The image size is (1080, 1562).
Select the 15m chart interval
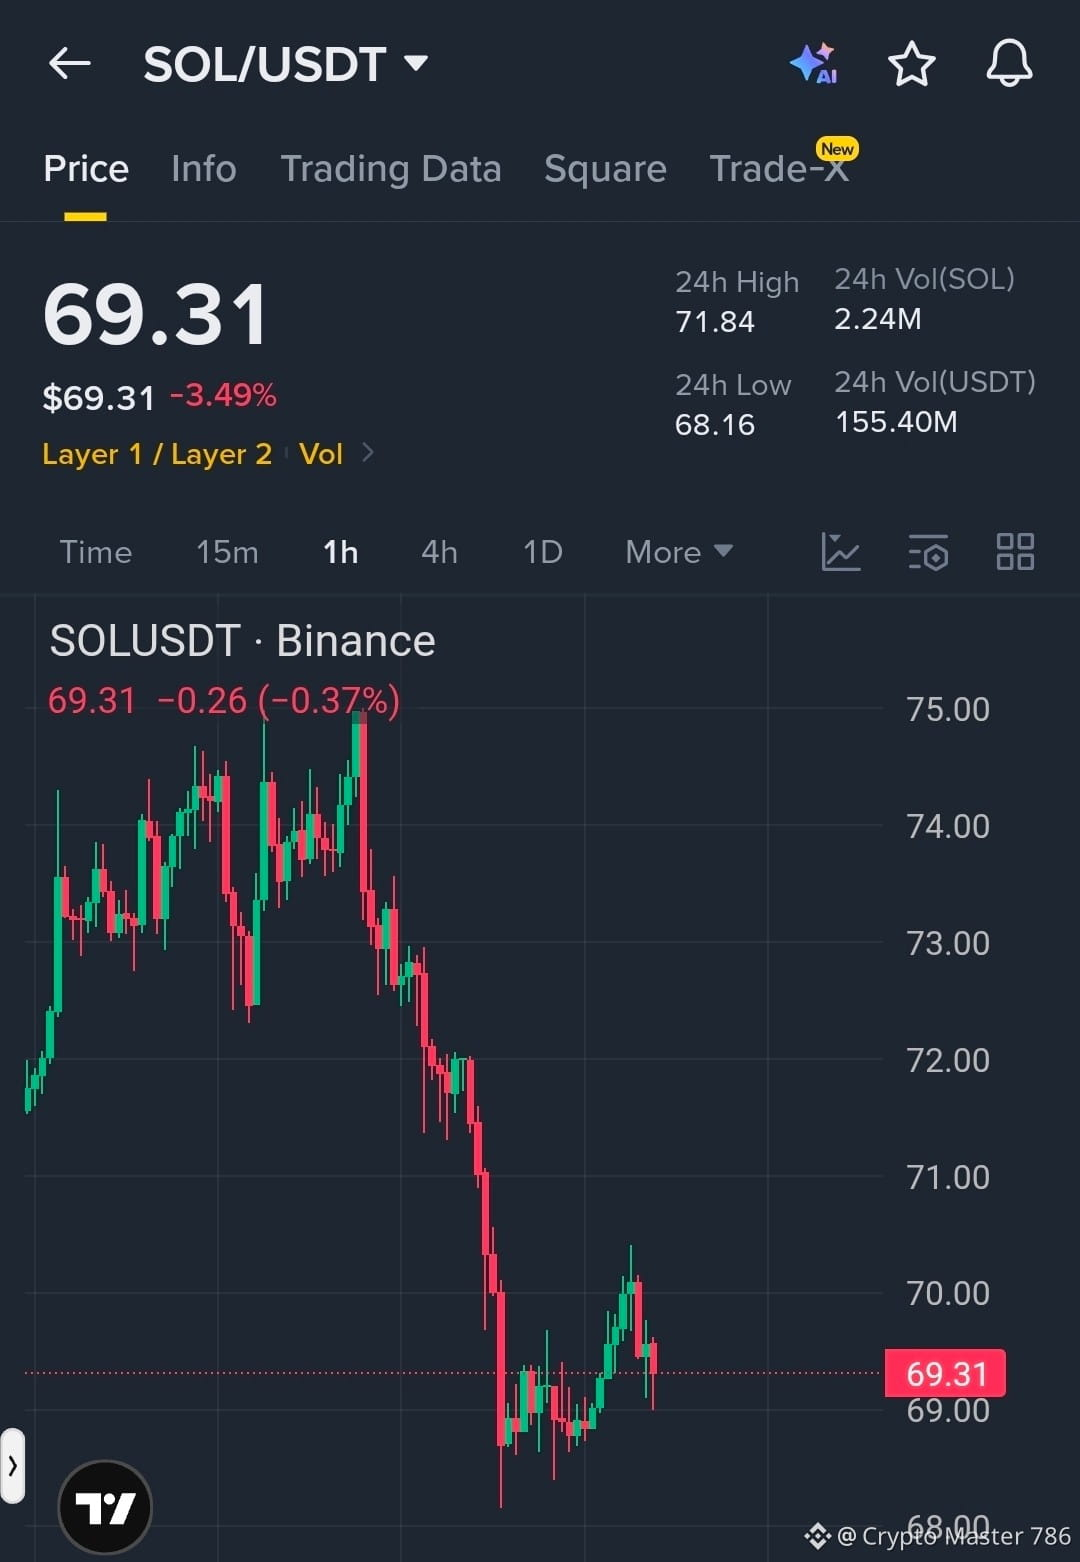227,552
